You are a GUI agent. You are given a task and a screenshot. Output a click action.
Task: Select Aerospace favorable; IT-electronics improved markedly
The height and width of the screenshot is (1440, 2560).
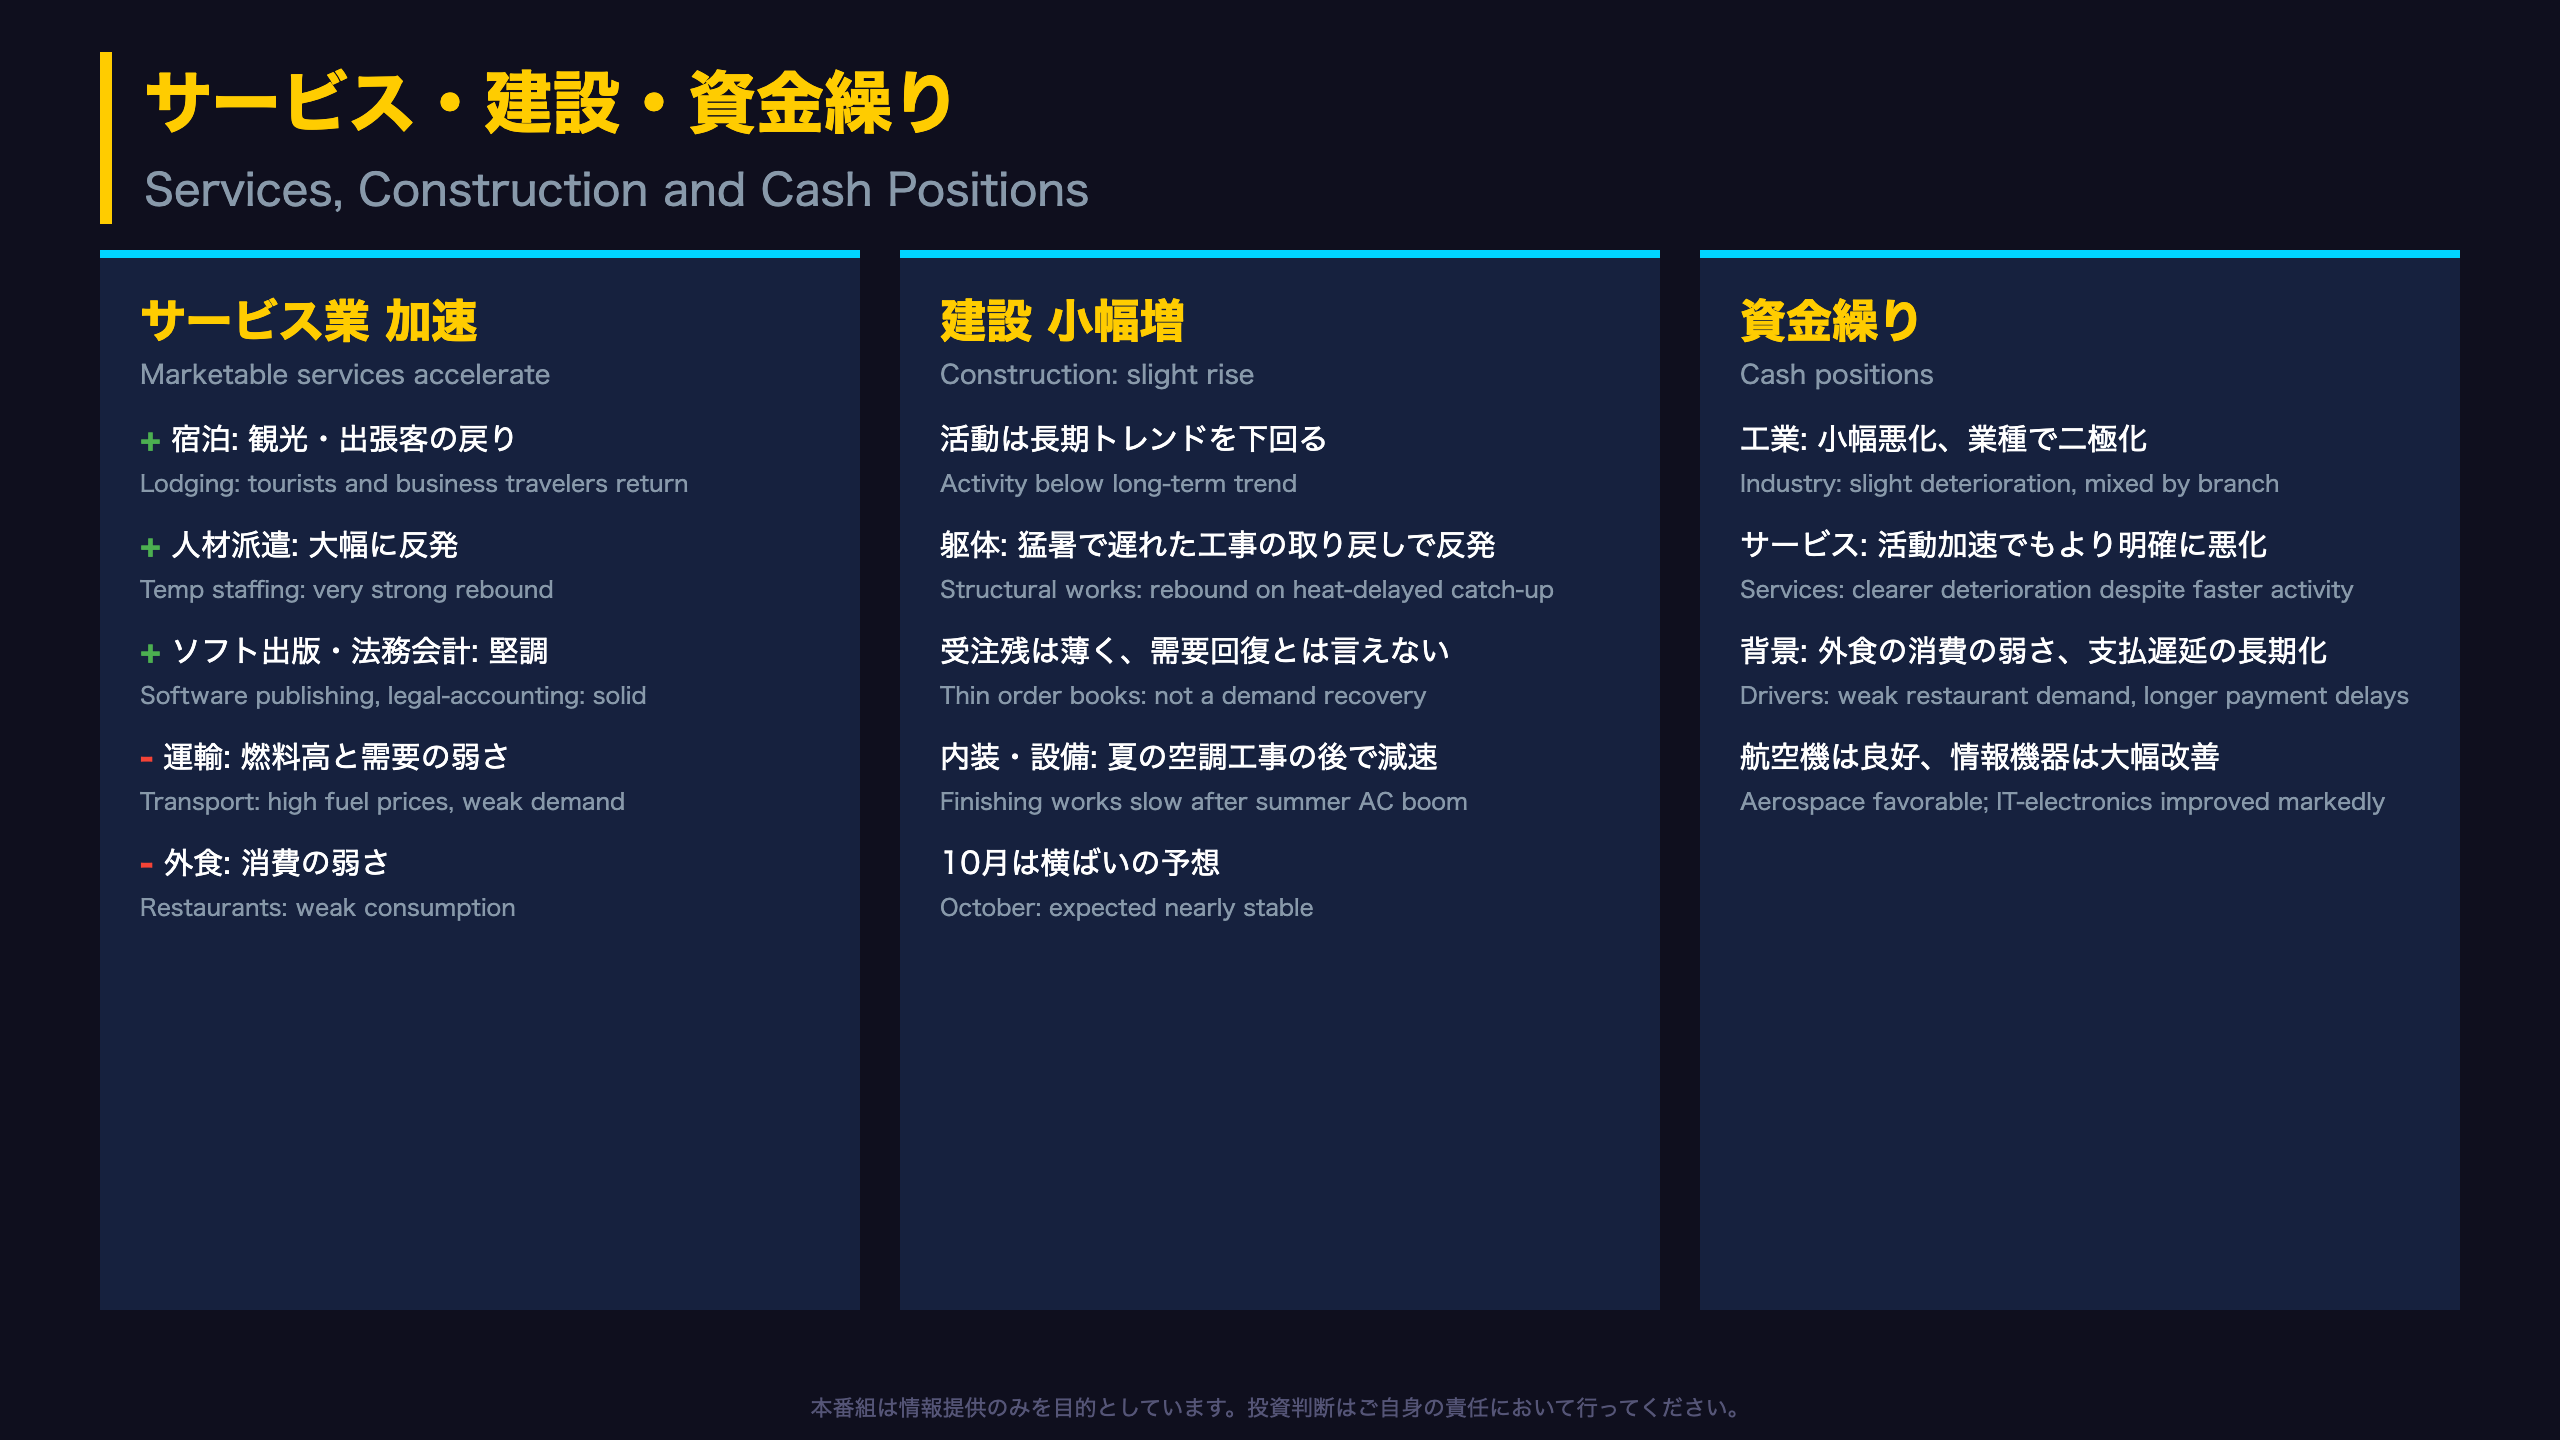[2063, 802]
